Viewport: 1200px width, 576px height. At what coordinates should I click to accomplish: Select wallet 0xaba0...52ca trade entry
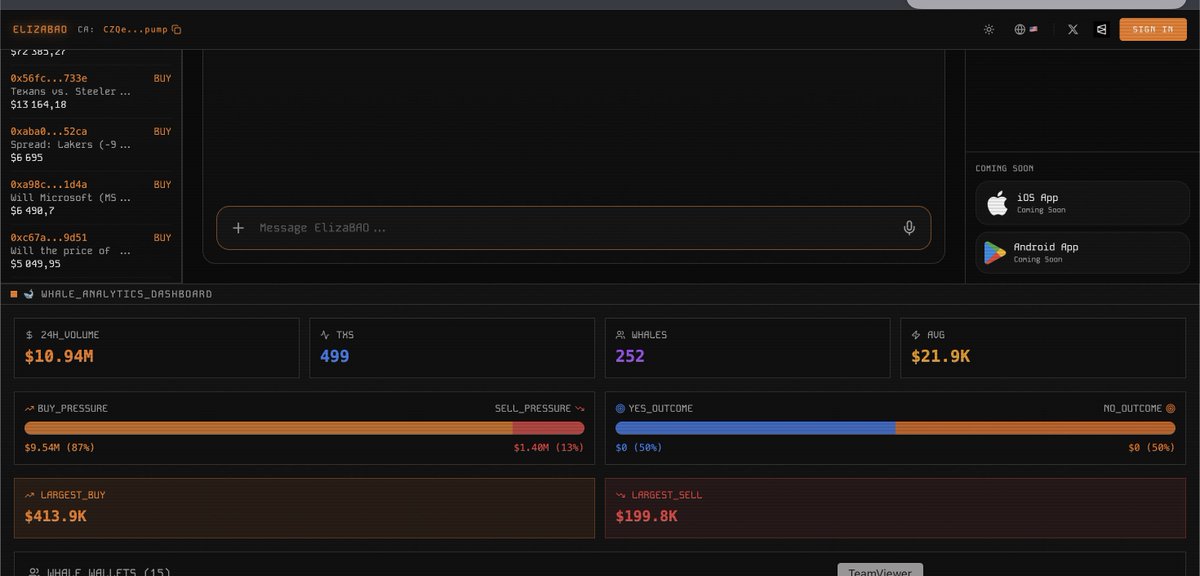[x=91, y=144]
